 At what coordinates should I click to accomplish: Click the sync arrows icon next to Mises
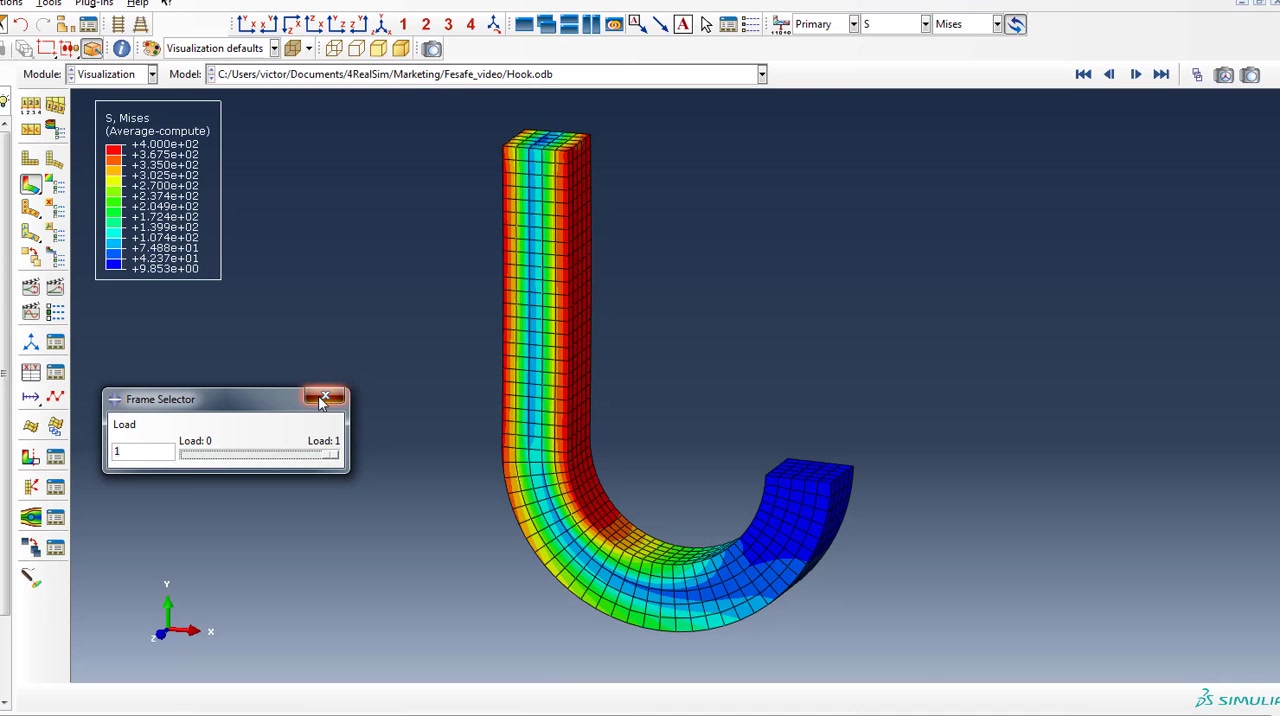point(1015,24)
